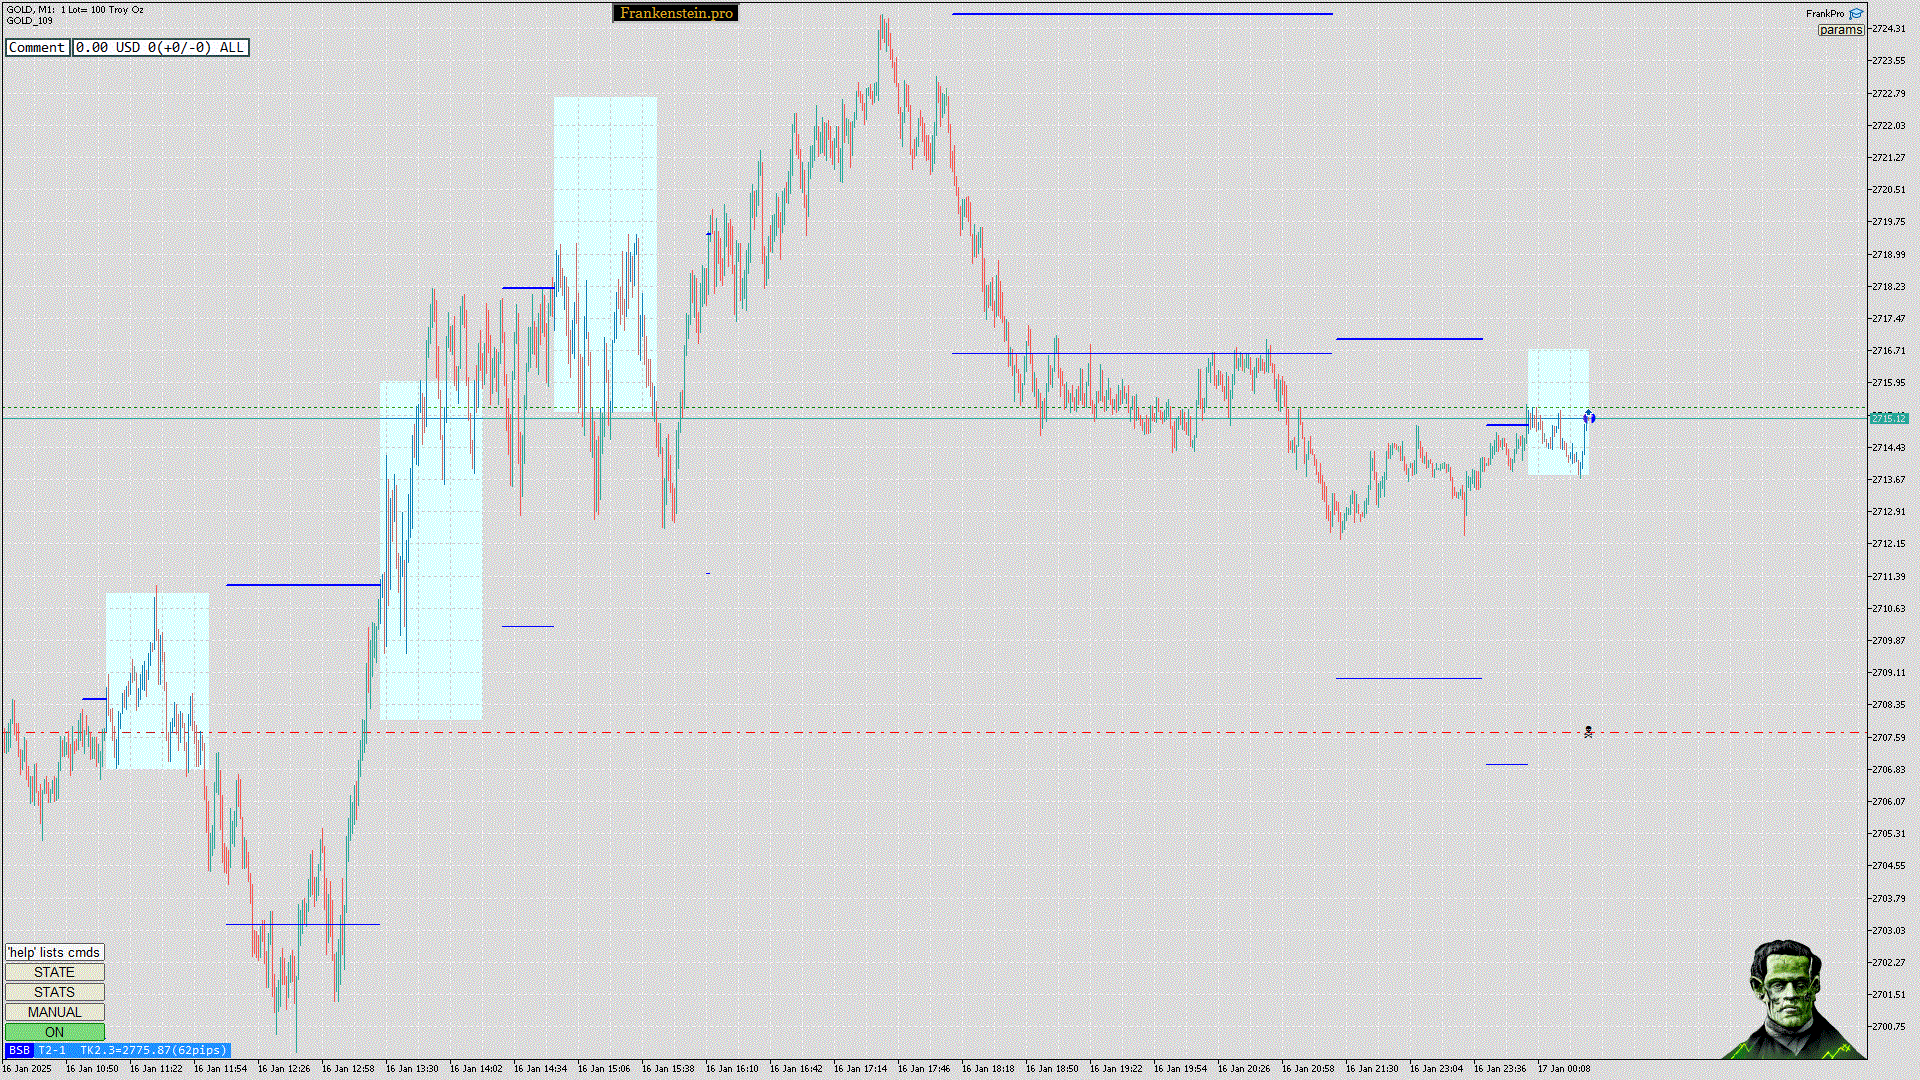
Task: Toggle the green ON button
Action: tap(55, 1032)
